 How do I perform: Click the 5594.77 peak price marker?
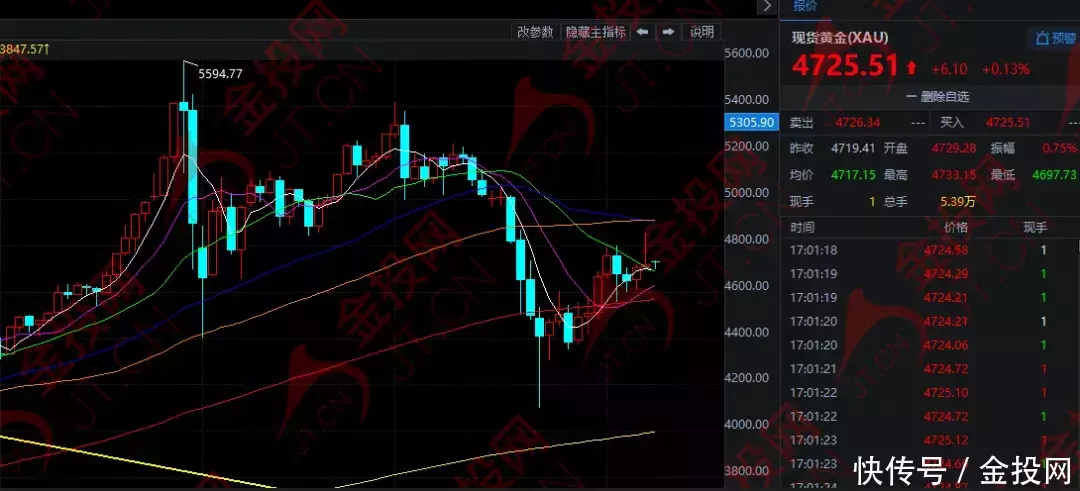pyautogui.click(x=220, y=73)
